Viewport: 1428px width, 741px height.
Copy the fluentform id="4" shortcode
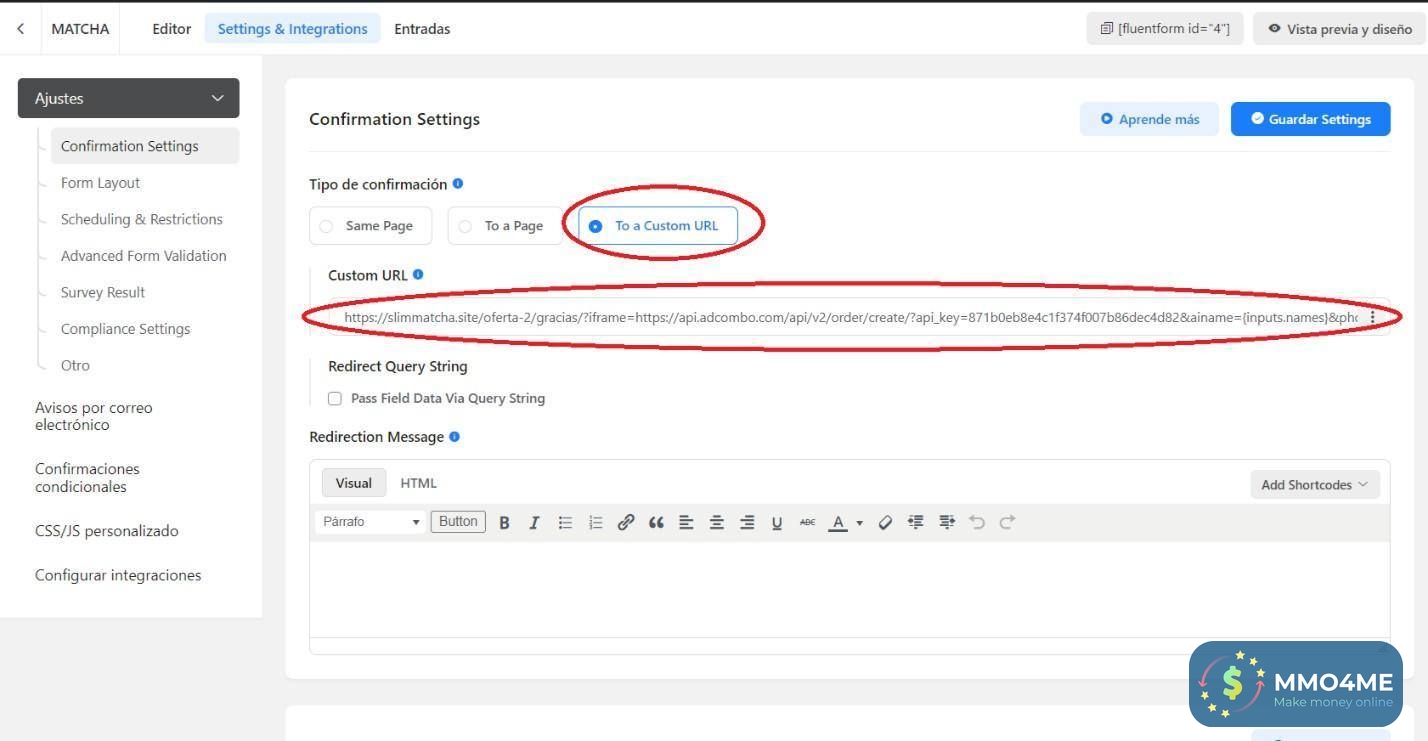point(1164,29)
